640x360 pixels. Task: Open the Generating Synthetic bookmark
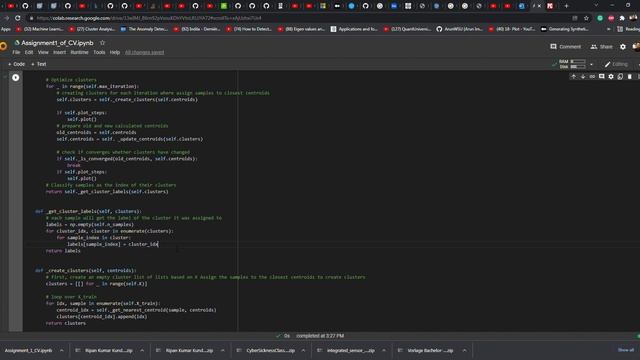(564, 29)
